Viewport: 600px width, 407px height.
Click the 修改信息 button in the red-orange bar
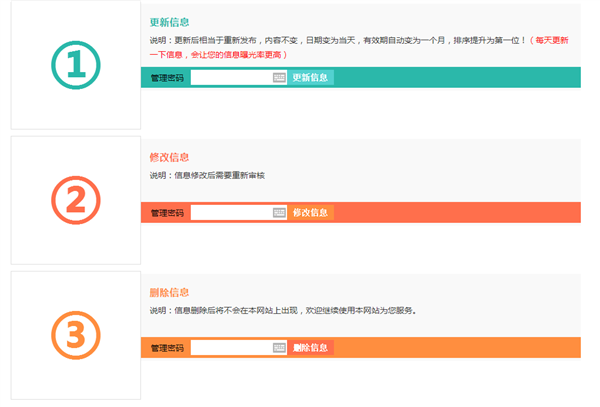pyautogui.click(x=310, y=213)
